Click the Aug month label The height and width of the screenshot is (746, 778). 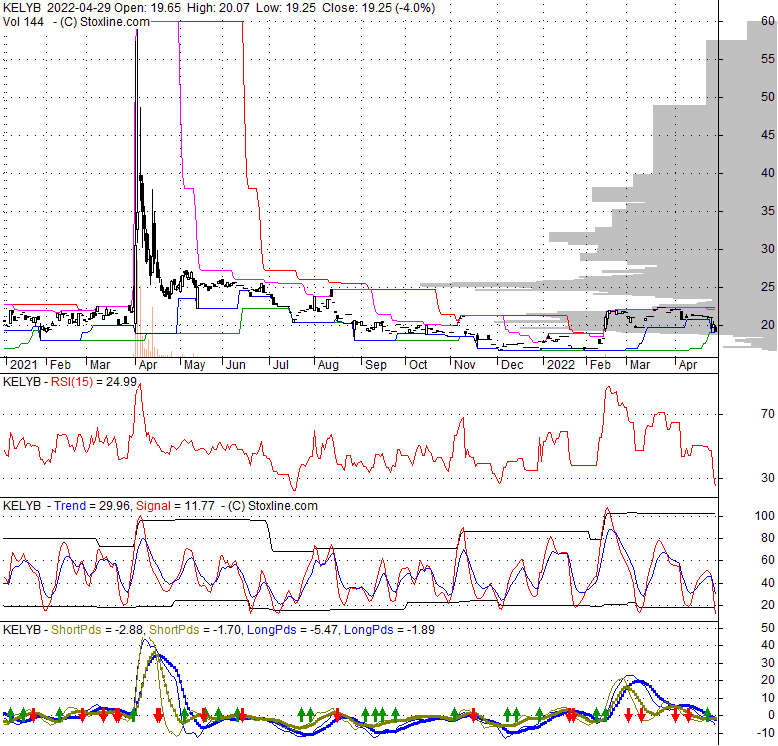click(x=328, y=365)
